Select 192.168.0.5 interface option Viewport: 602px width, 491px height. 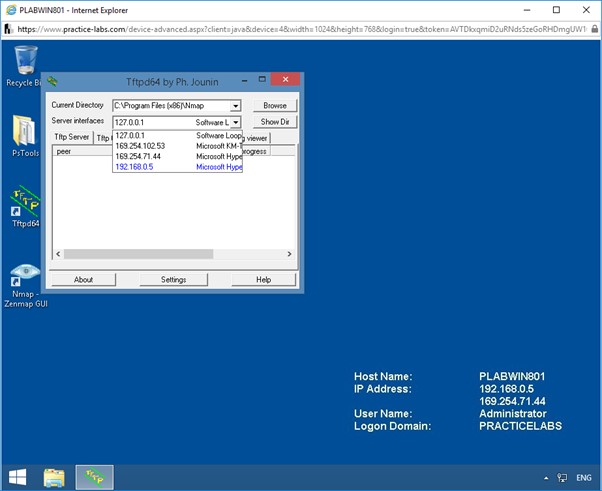(177, 167)
